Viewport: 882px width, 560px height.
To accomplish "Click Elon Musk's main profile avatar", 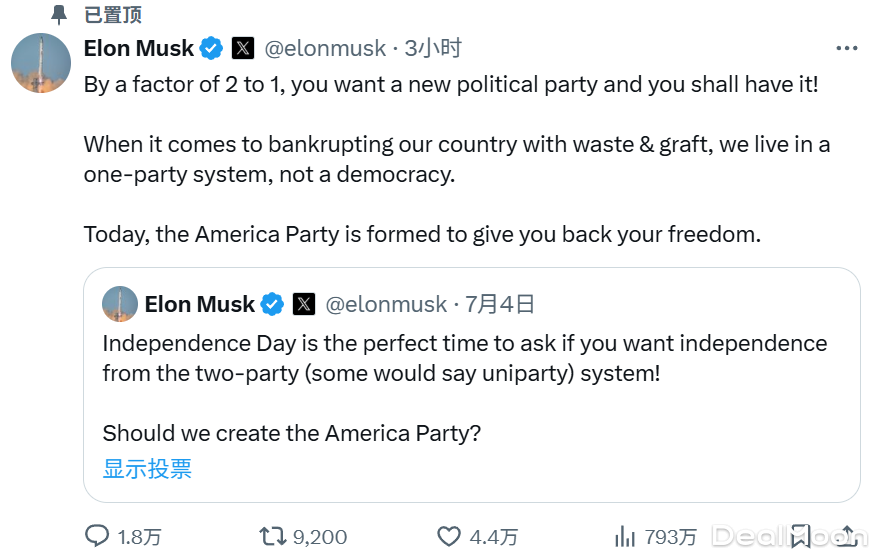I will tap(40, 62).
